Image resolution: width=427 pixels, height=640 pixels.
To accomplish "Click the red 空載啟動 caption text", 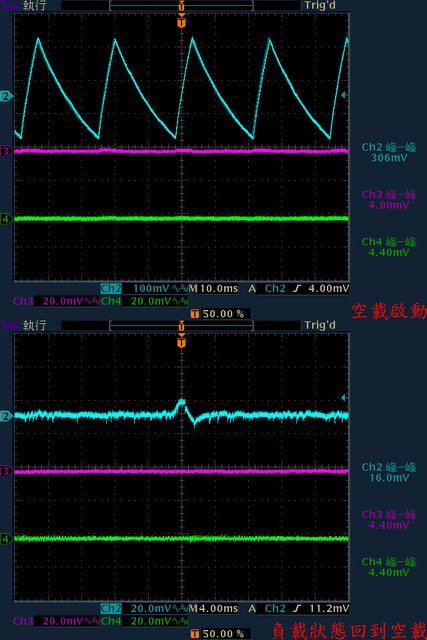I will pyautogui.click(x=389, y=311).
